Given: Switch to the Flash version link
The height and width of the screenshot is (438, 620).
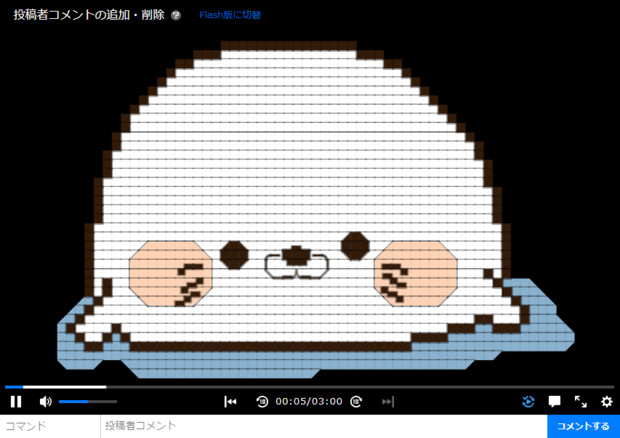Looking at the screenshot, I should (x=230, y=15).
